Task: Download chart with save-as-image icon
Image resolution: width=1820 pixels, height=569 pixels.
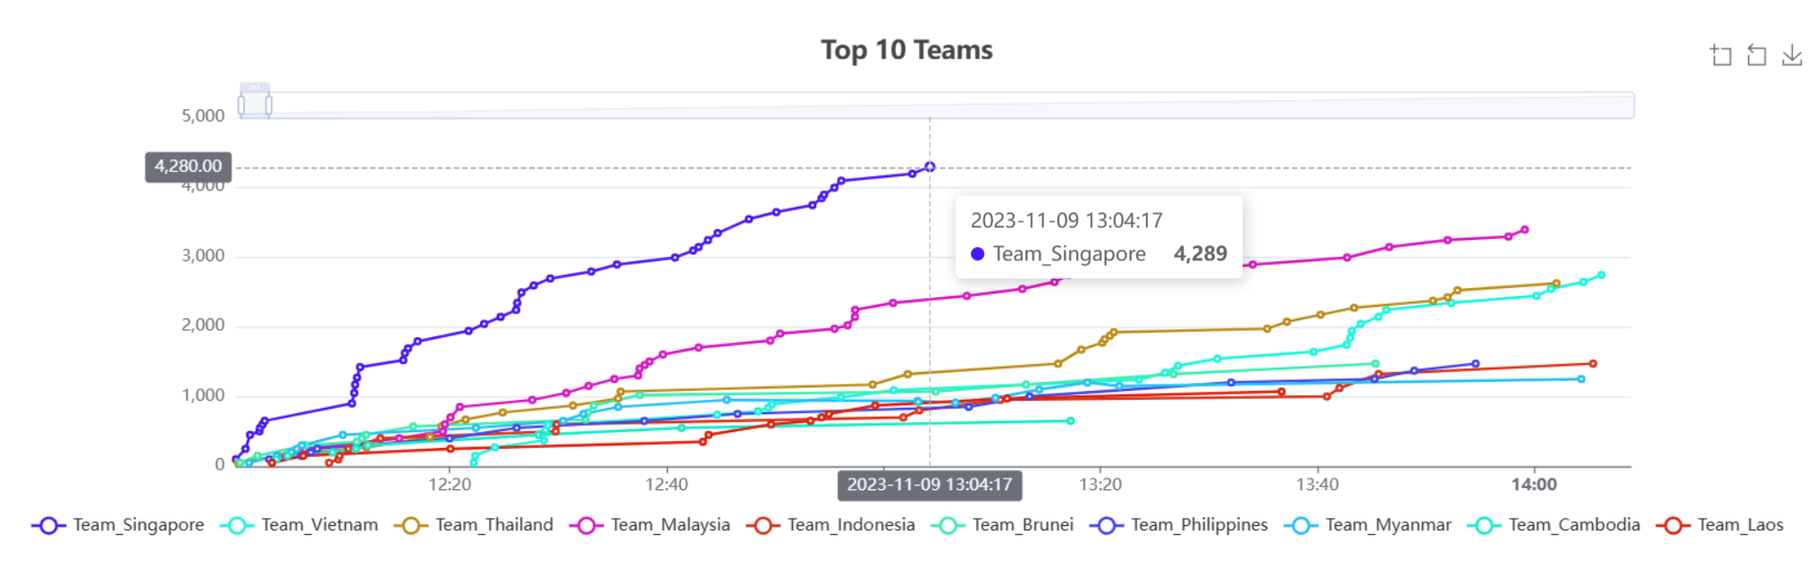Action: (1791, 56)
